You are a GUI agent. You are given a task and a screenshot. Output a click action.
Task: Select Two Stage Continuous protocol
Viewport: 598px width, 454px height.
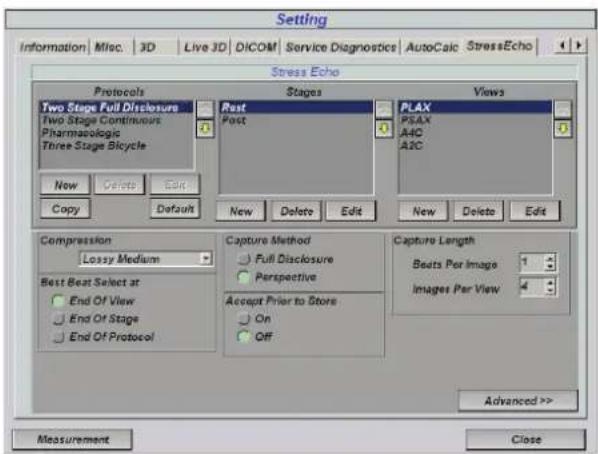pyautogui.click(x=116, y=120)
